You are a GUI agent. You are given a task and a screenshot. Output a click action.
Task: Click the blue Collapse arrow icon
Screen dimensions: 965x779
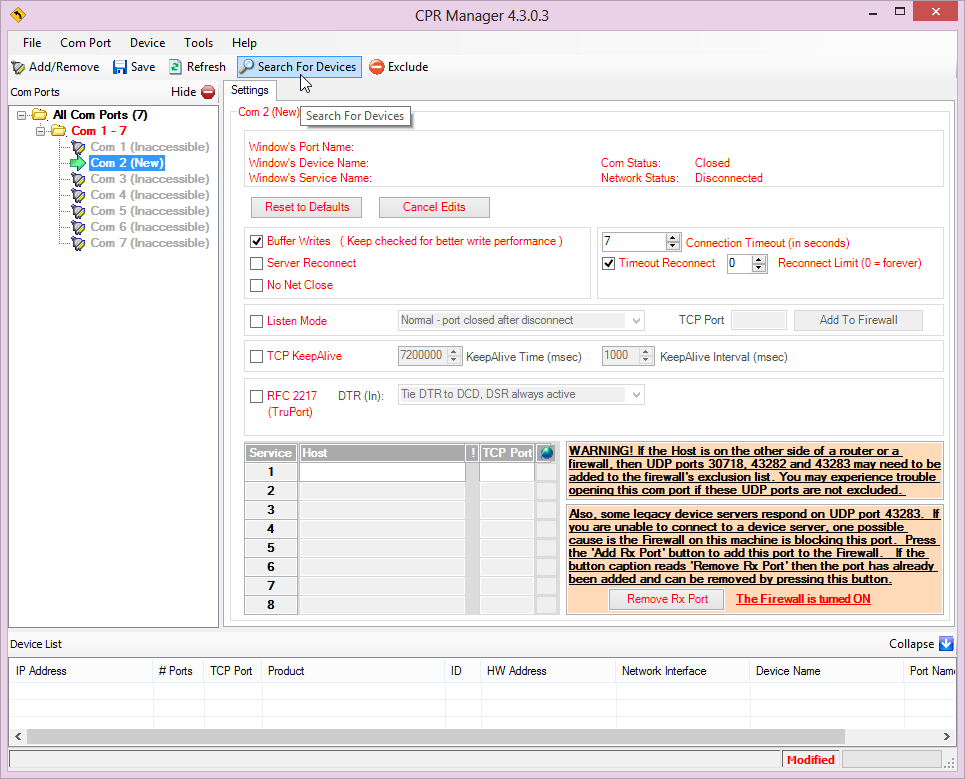coord(946,644)
